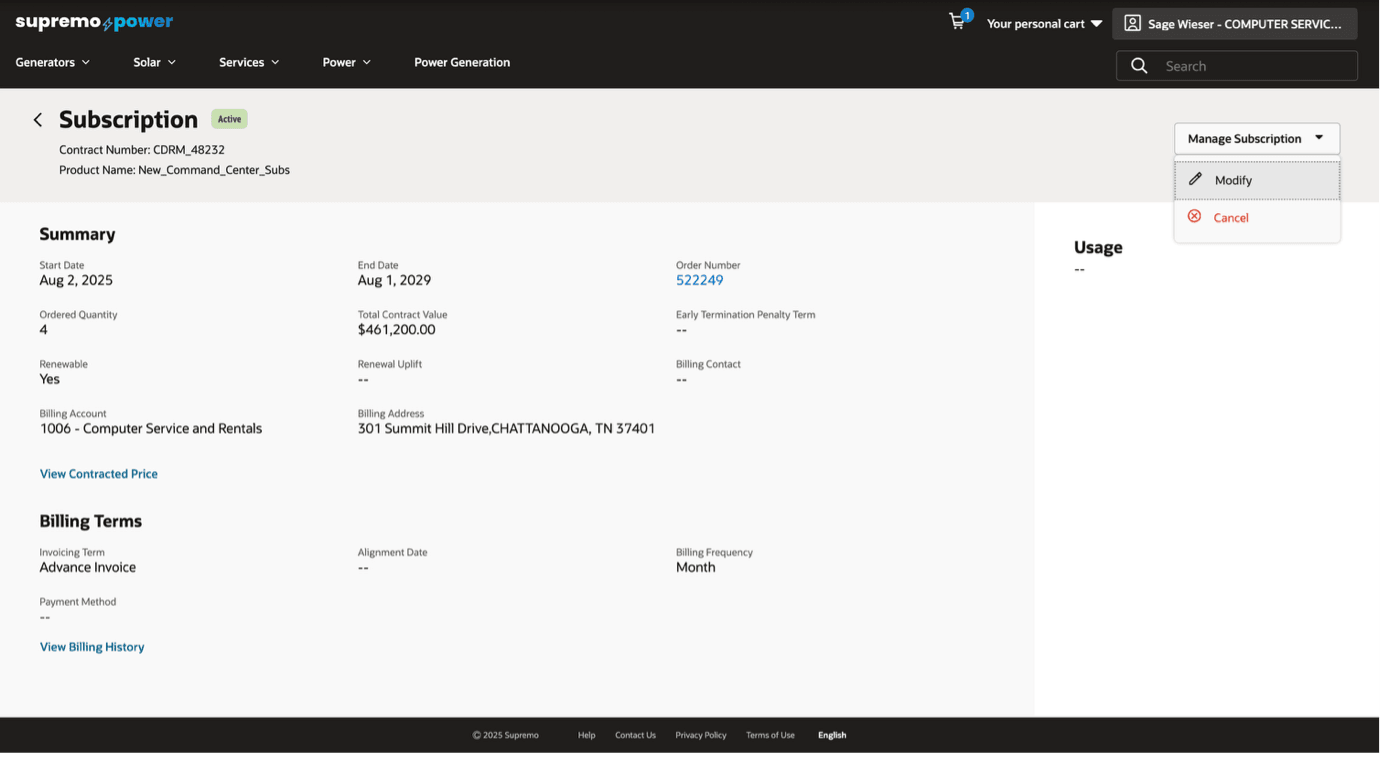Click the red circle icon next to Cancel

[1194, 216]
